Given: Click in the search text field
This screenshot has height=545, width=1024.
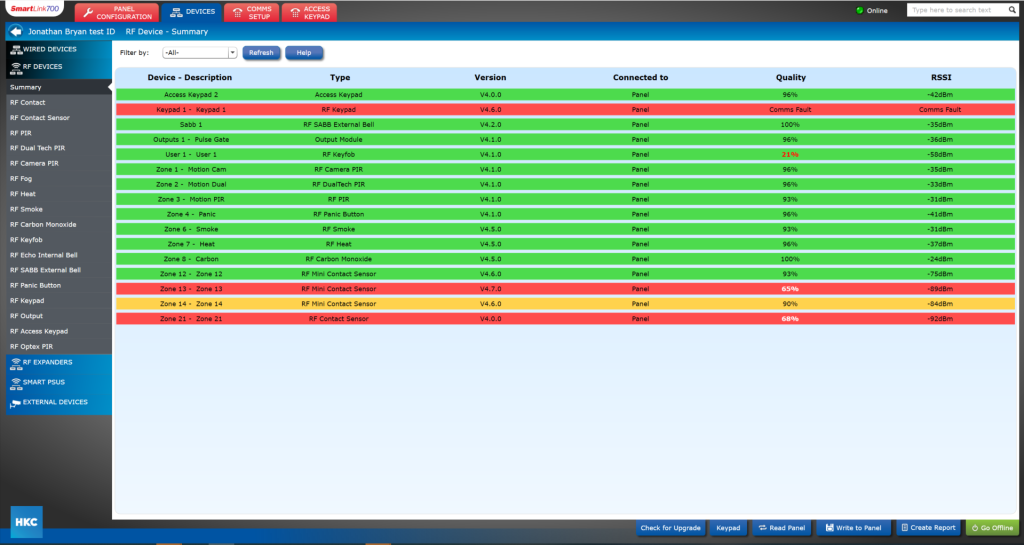Looking at the screenshot, I should coord(957,10).
